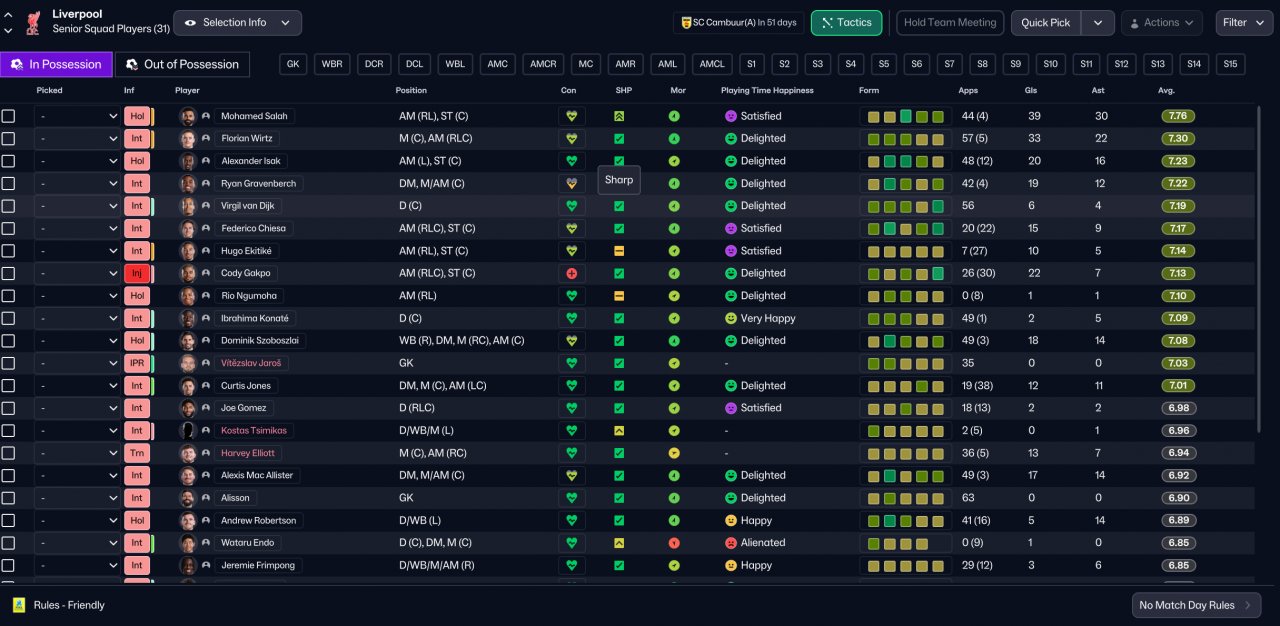This screenshot has width=1280, height=626.
Task: Click Virgil van Dijk's green heart condition icon
Action: tap(572, 206)
